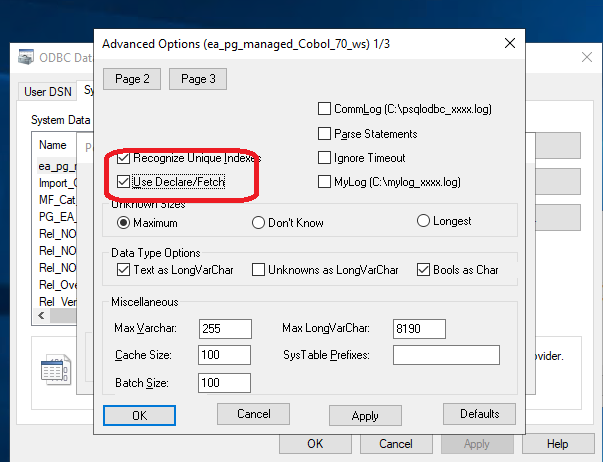Uncheck Text as LongVarChar
Screen dimensions: 603x462
point(124,270)
